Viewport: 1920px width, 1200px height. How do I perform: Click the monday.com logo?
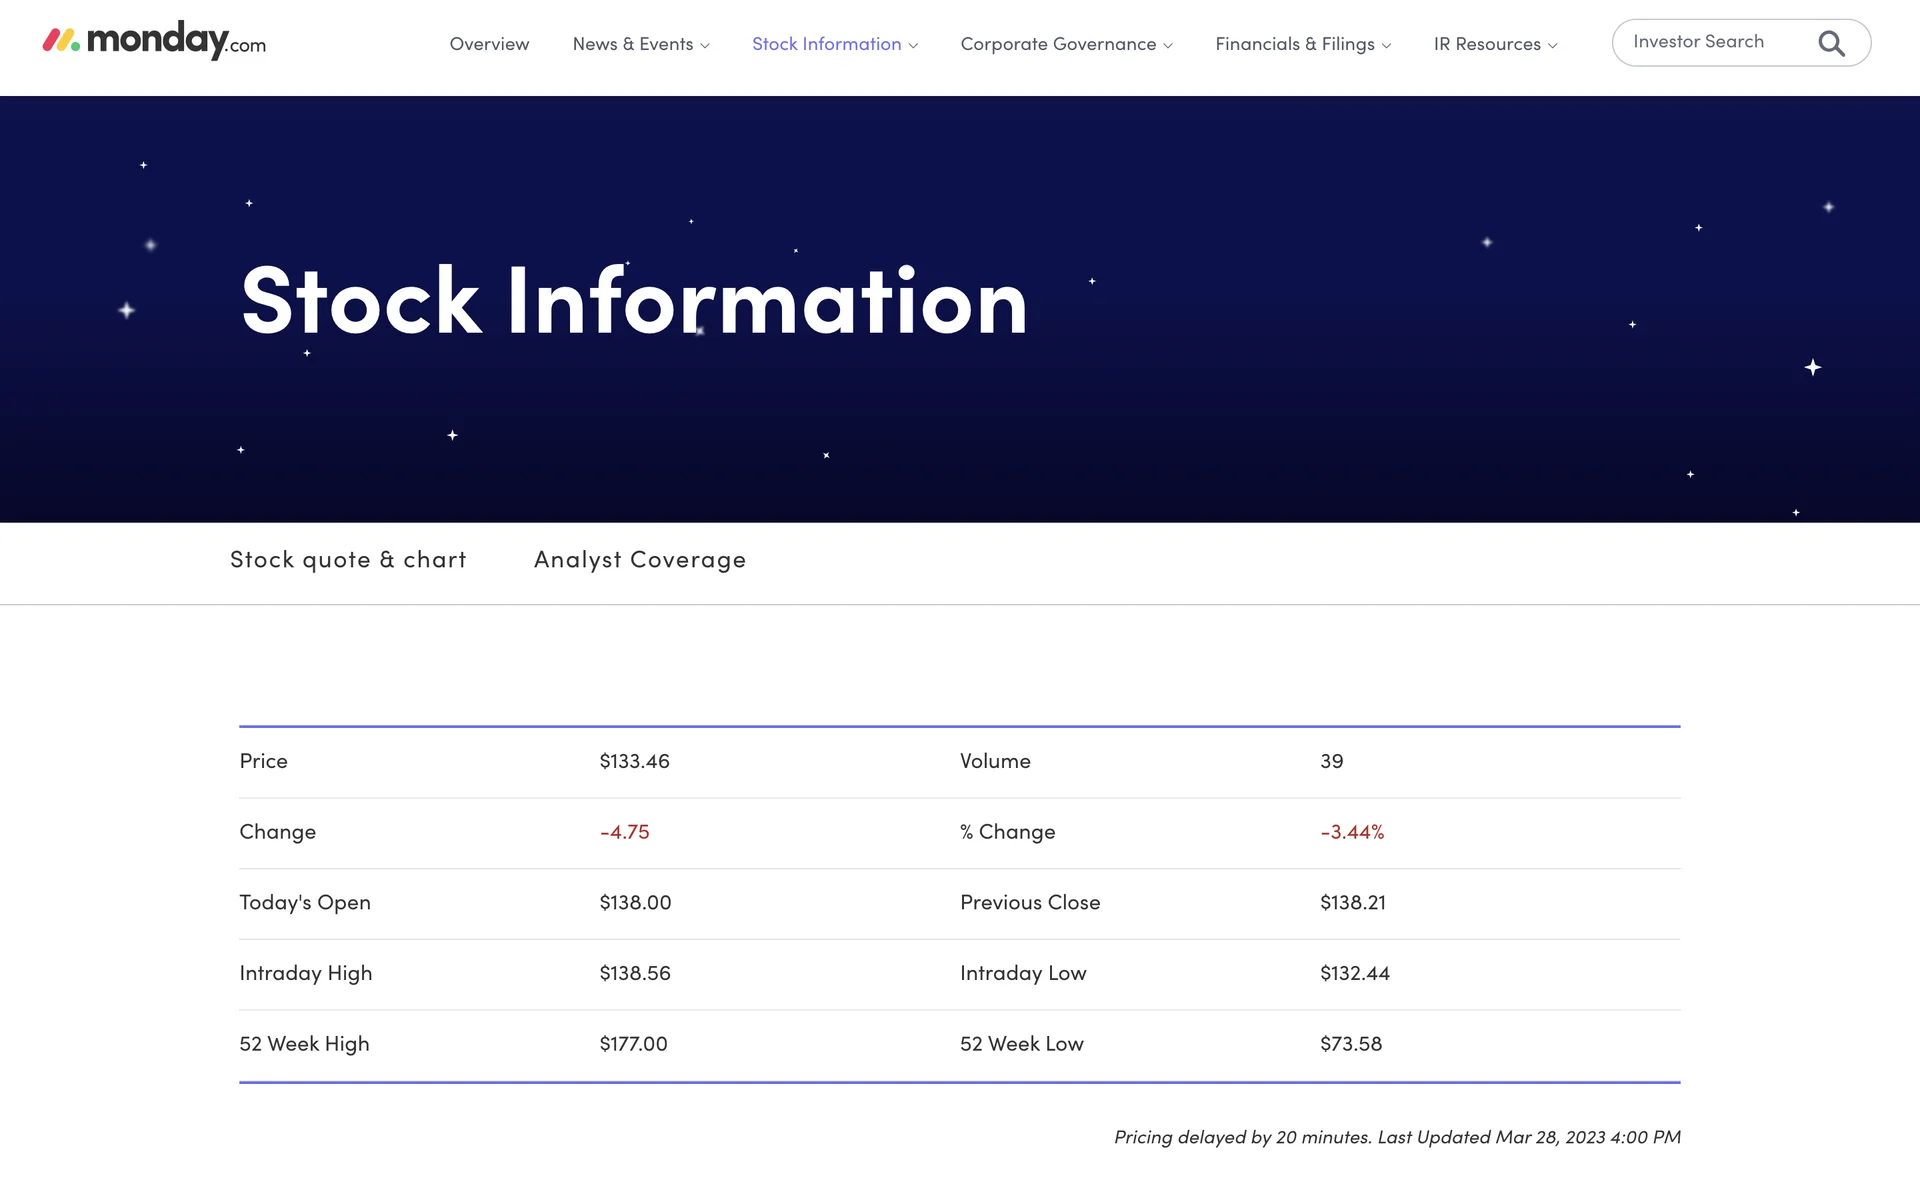pyautogui.click(x=154, y=41)
